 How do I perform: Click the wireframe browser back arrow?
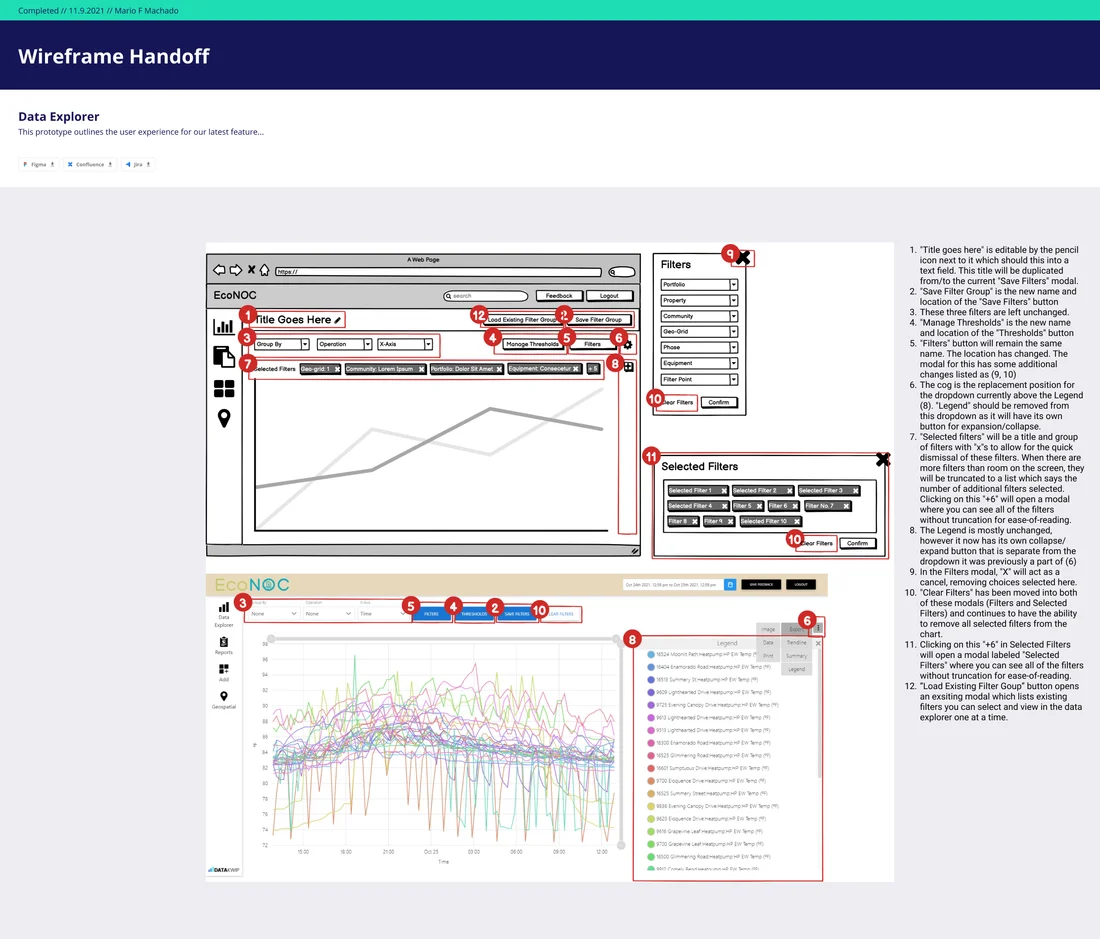[x=219, y=270]
